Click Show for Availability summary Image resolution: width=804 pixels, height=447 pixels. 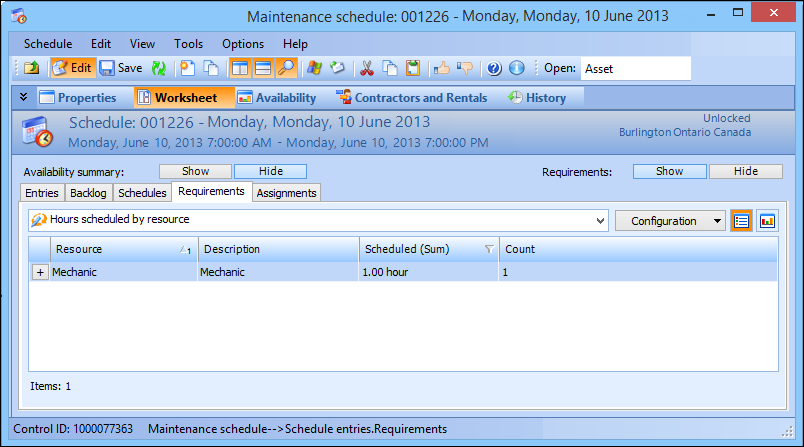point(195,171)
